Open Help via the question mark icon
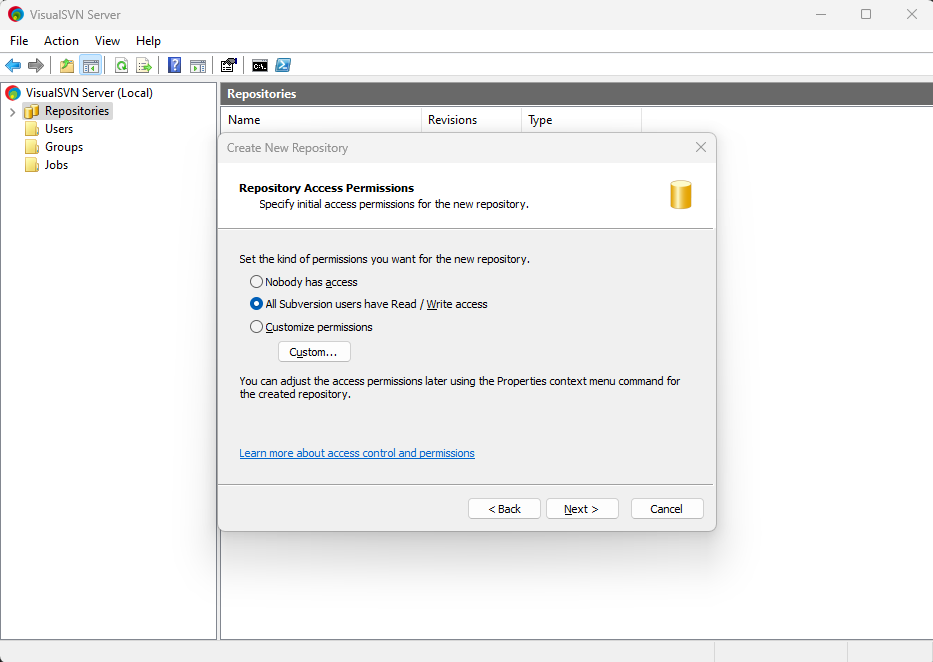 coord(175,66)
